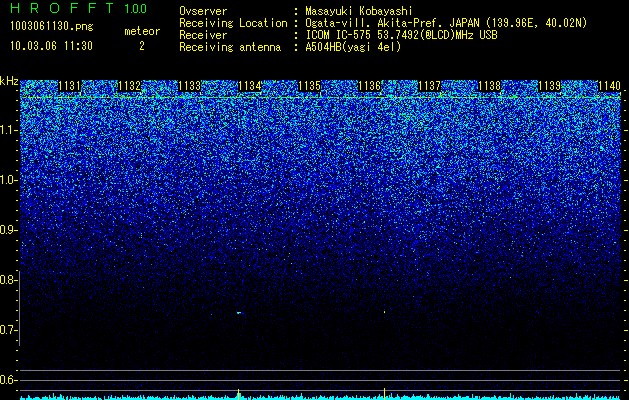Click the yellow detection tick below 1136
The width and height of the screenshot is (629, 400).
(385, 393)
